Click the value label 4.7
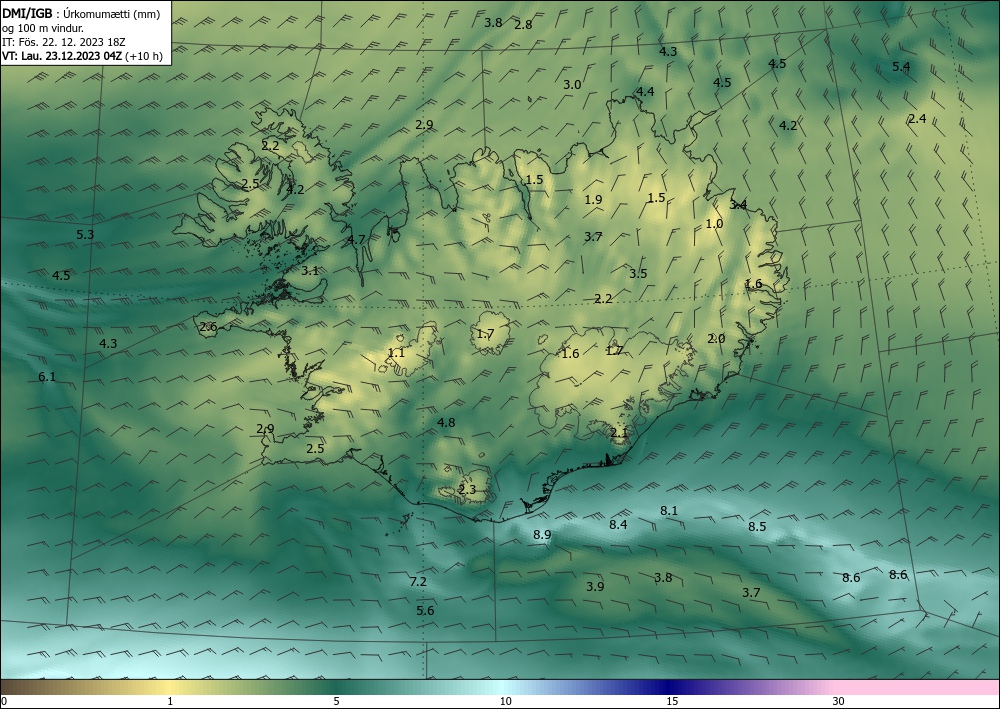1000x709 pixels. [357, 240]
